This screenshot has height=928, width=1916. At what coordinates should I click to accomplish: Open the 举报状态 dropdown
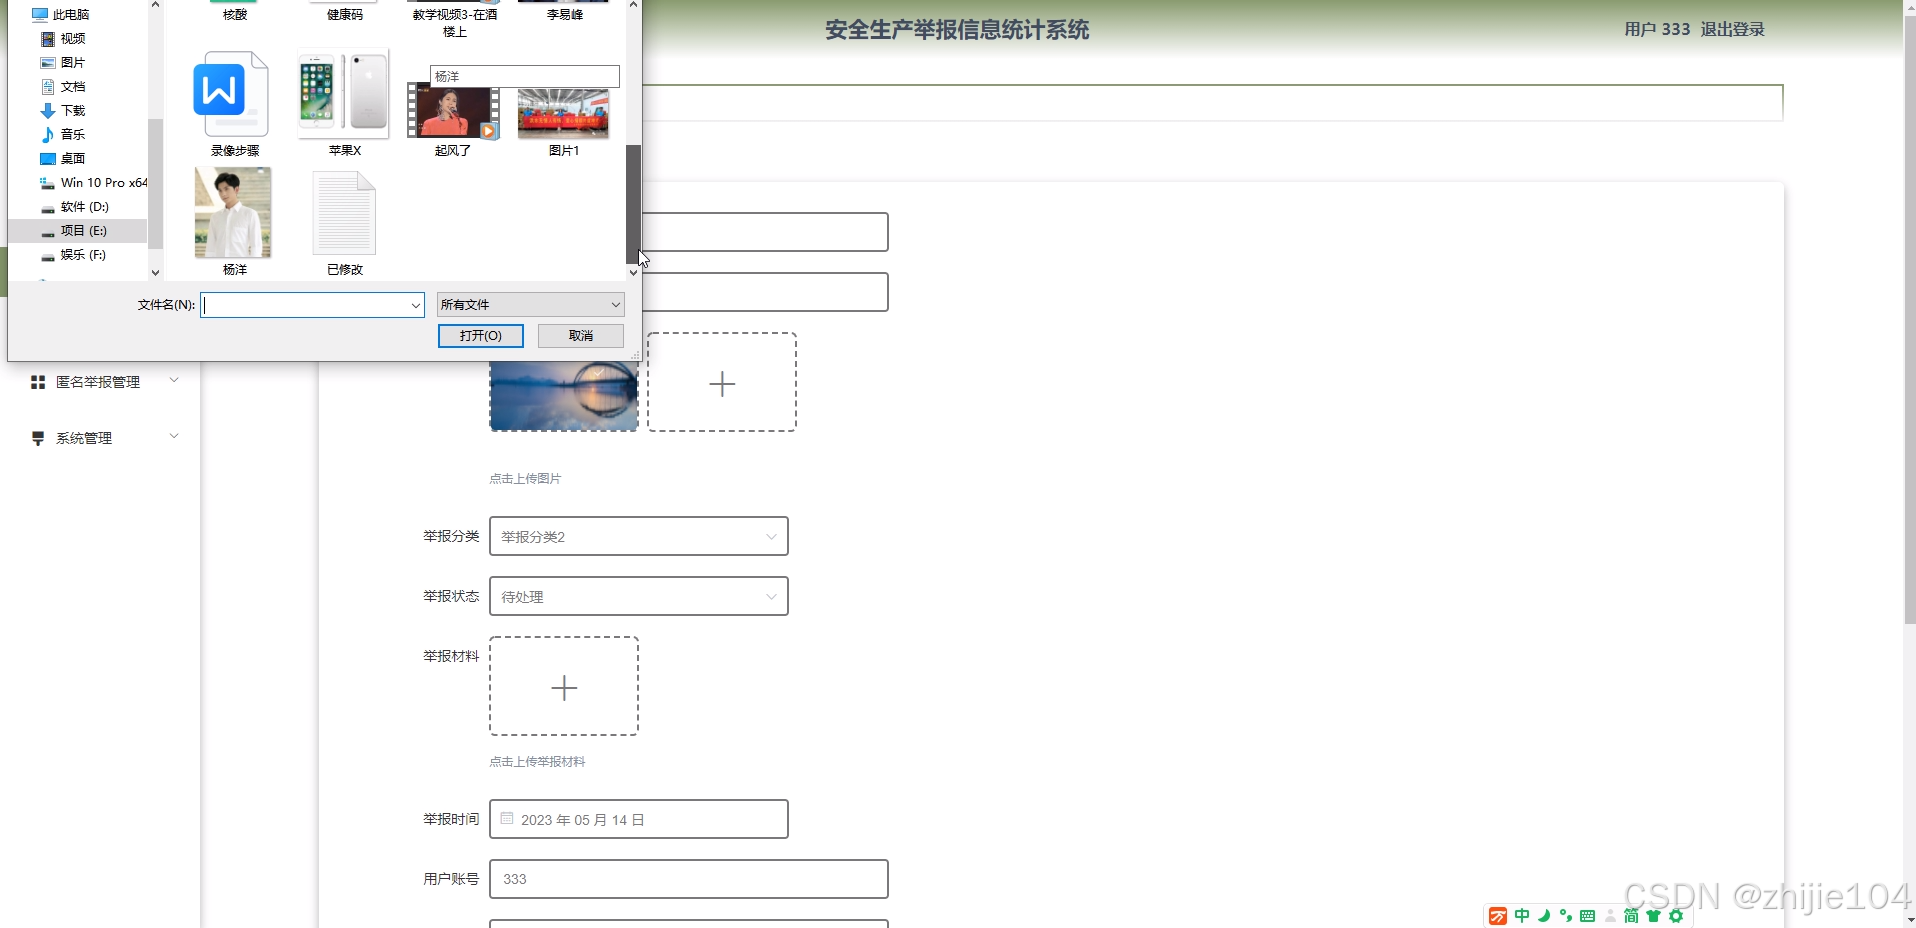(x=639, y=596)
